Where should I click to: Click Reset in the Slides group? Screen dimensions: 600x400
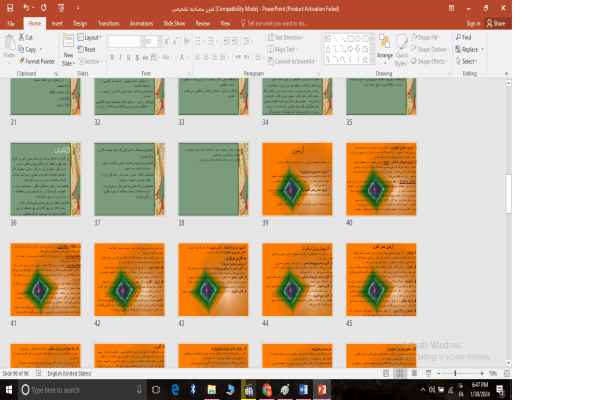pos(88,49)
